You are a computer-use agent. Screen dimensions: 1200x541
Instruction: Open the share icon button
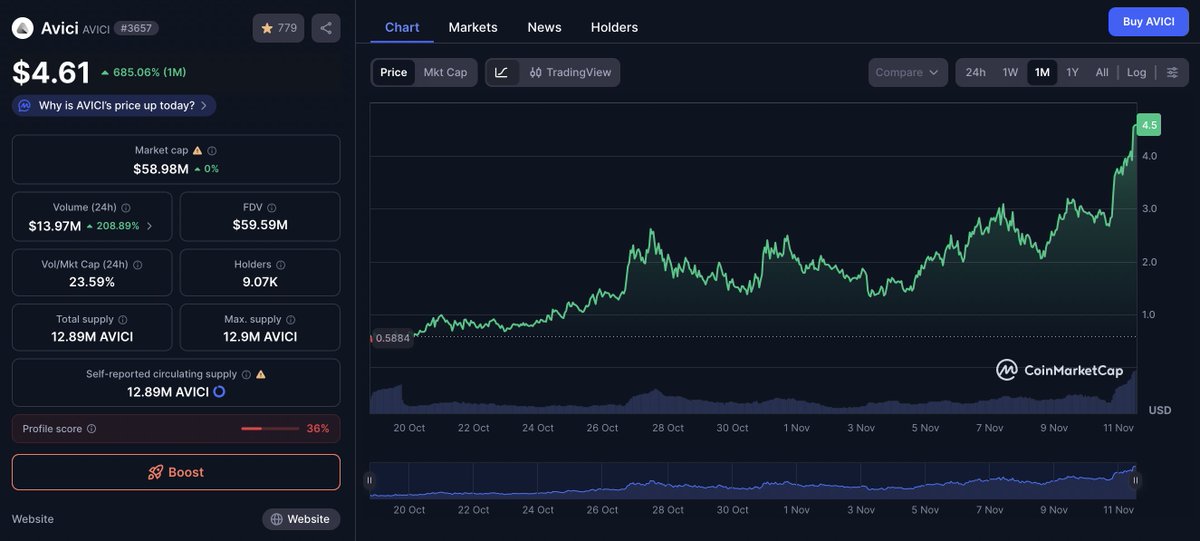(326, 28)
